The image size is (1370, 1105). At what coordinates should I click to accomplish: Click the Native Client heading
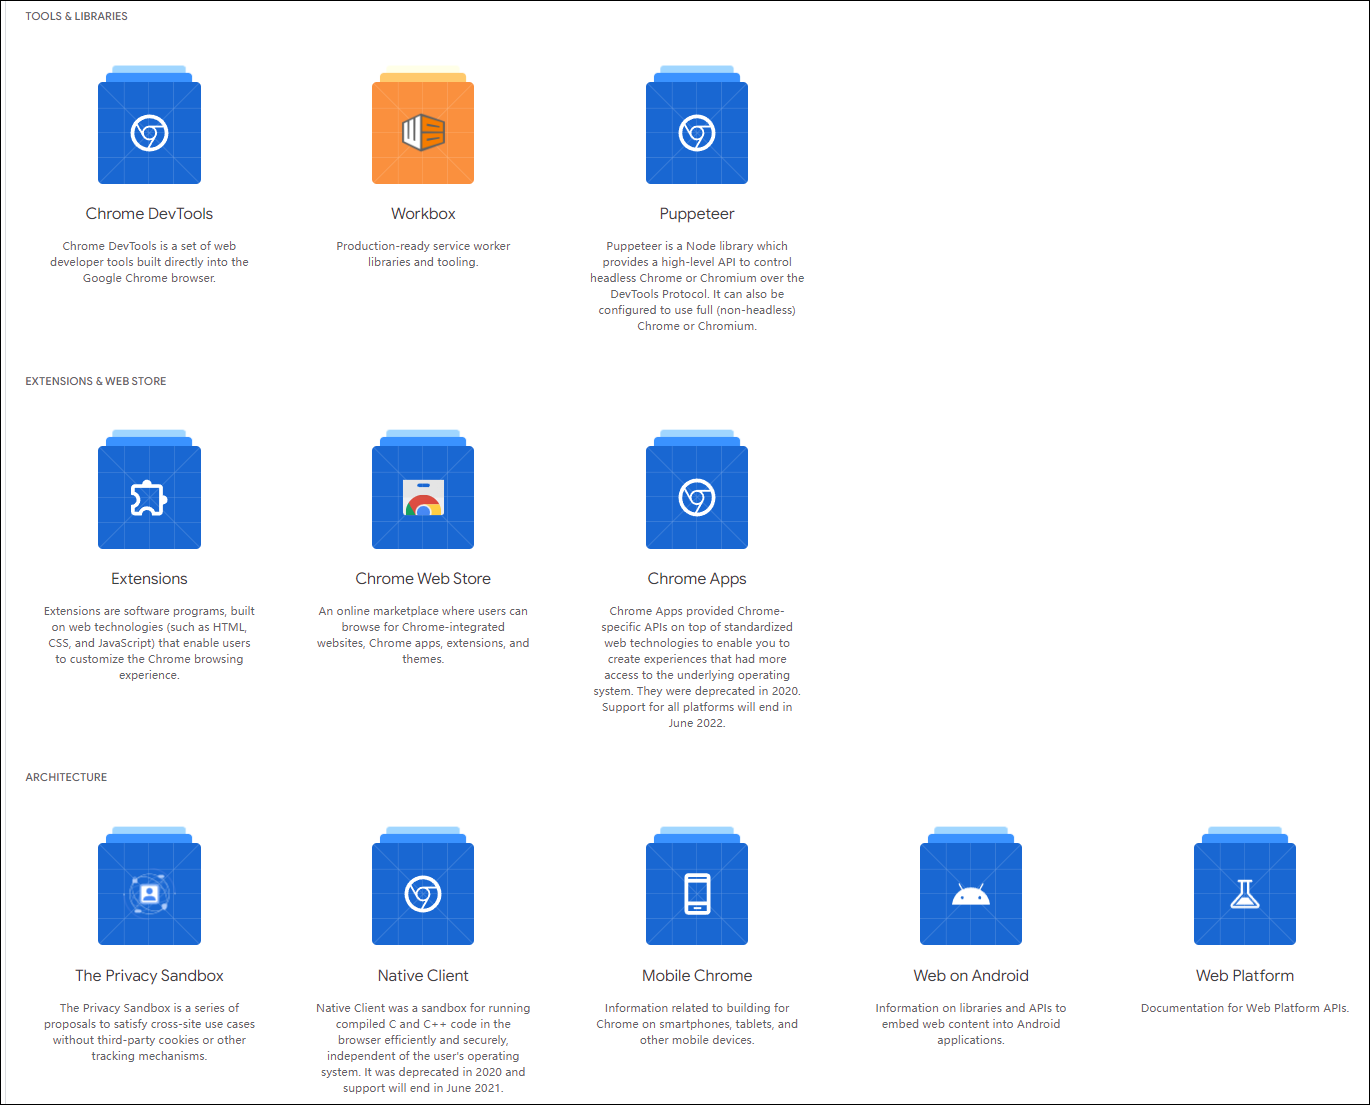click(423, 976)
